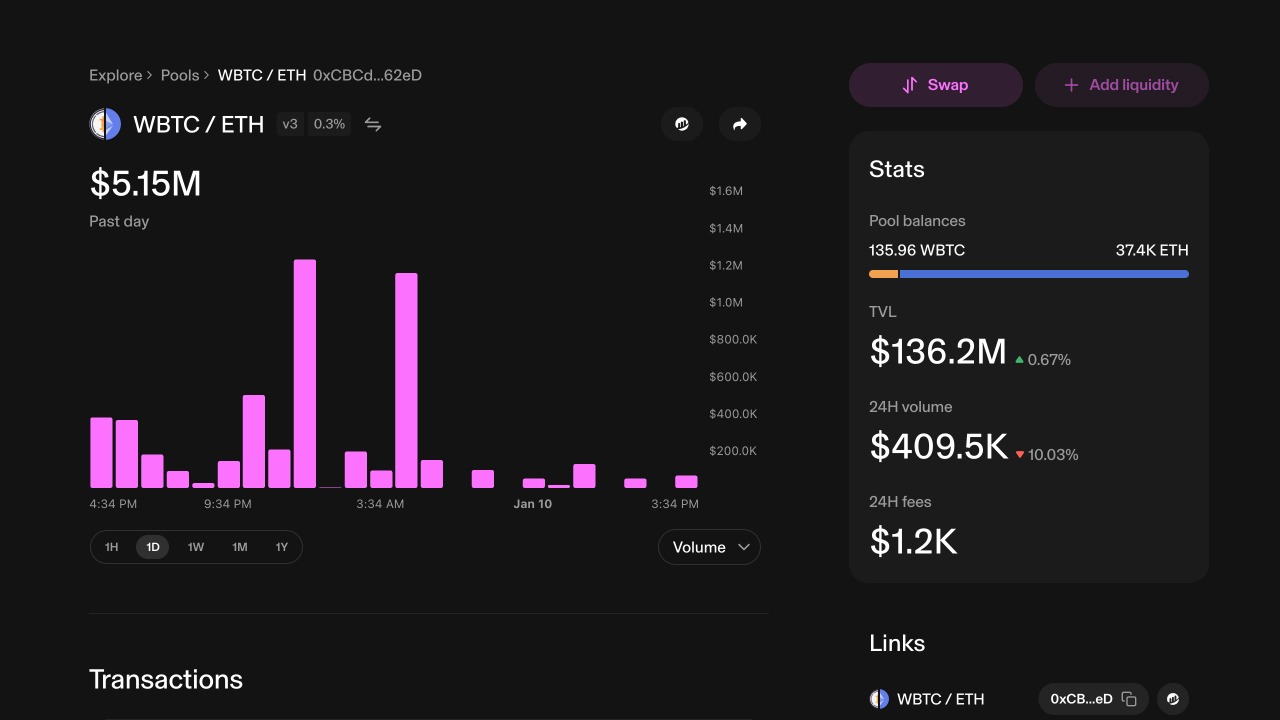The height and width of the screenshot is (720, 1280).
Task: Click the $5.15M volume value
Action: coord(146,184)
